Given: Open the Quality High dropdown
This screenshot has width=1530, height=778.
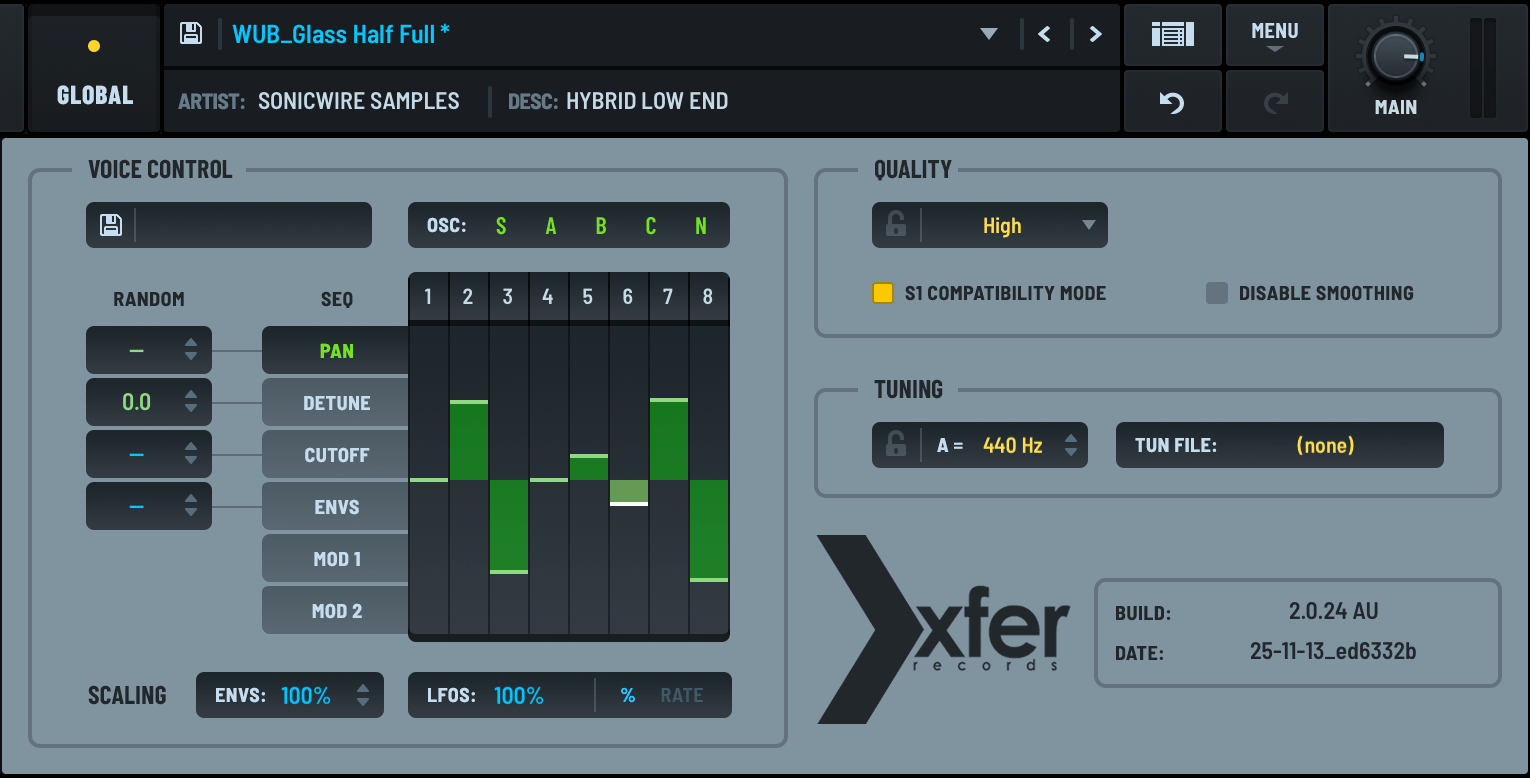Looking at the screenshot, I should (x=1014, y=226).
